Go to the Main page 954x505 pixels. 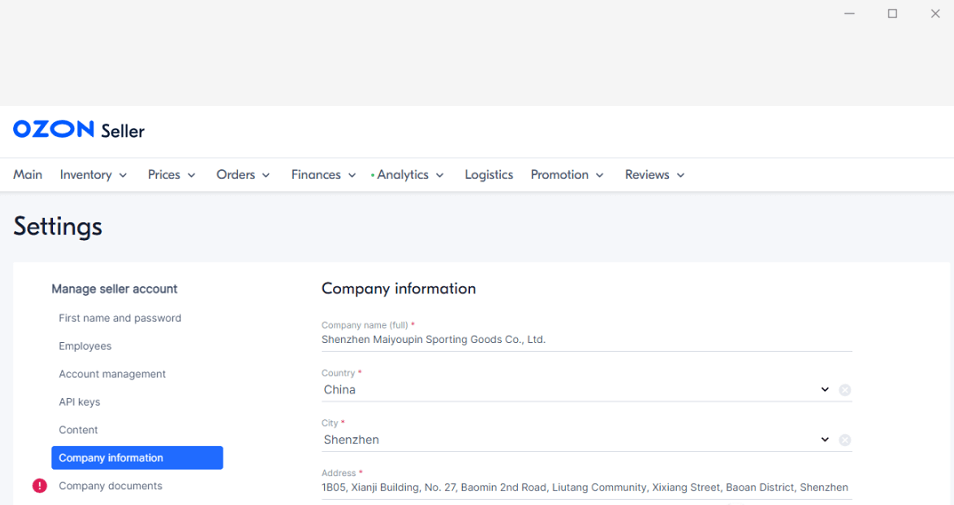[28, 175]
